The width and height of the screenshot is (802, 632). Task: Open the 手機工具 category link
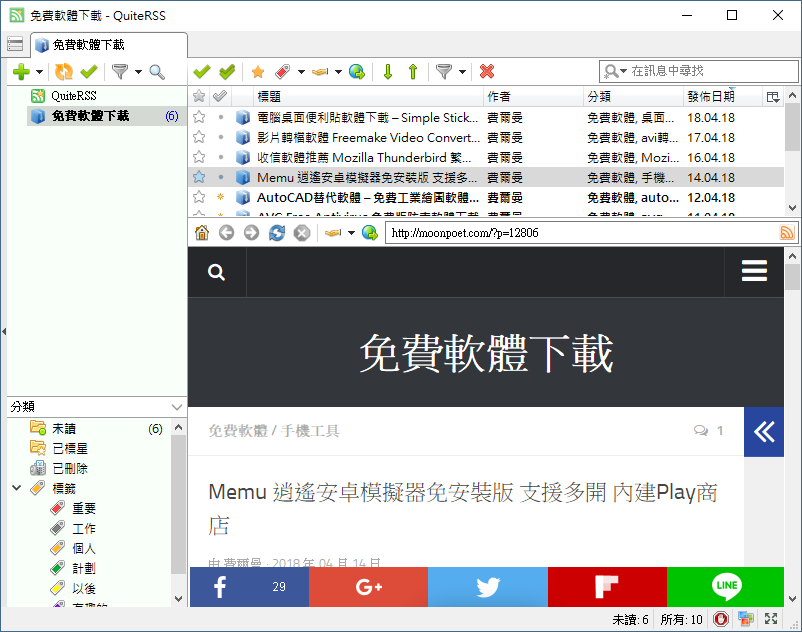pos(310,431)
